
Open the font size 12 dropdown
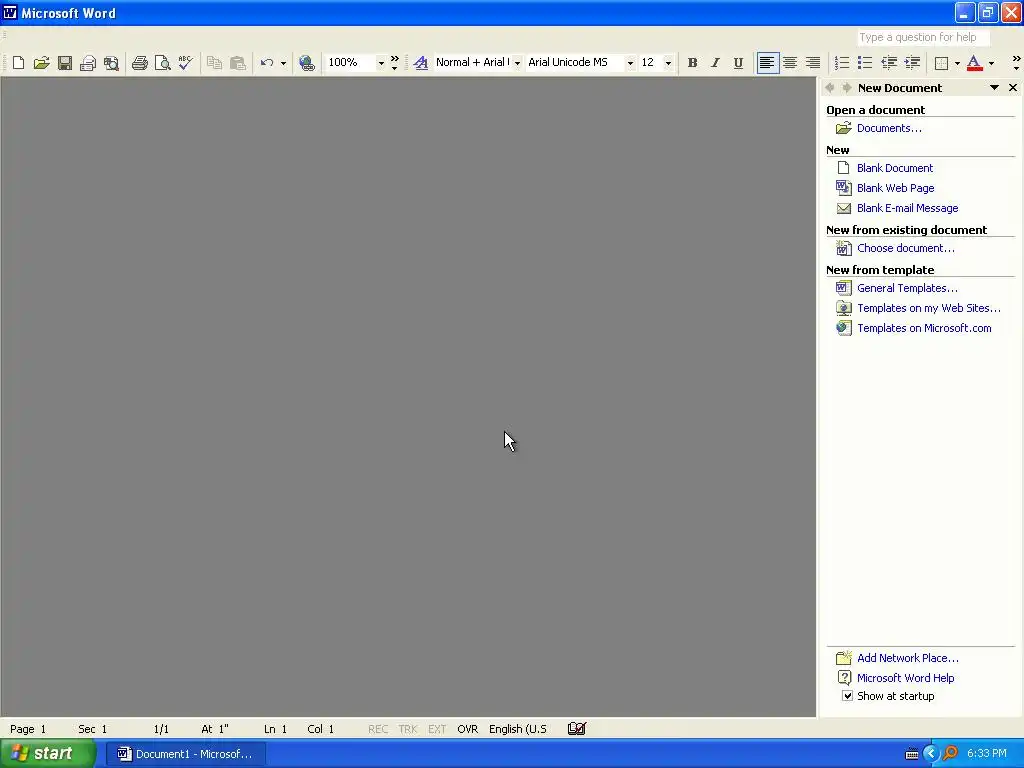[x=668, y=63]
